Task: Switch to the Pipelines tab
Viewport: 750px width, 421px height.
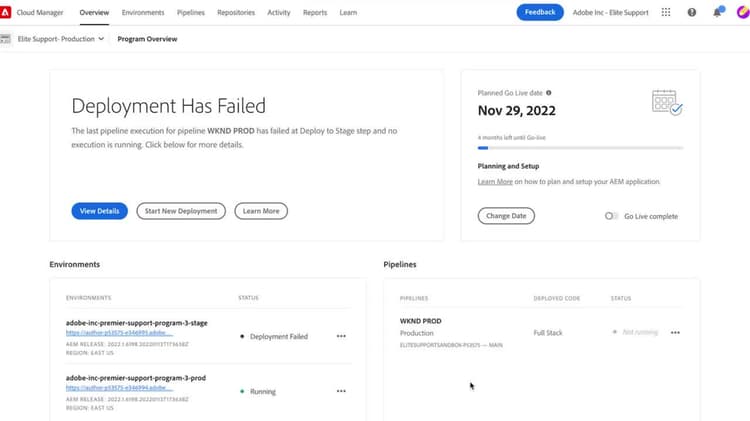Action: [191, 12]
